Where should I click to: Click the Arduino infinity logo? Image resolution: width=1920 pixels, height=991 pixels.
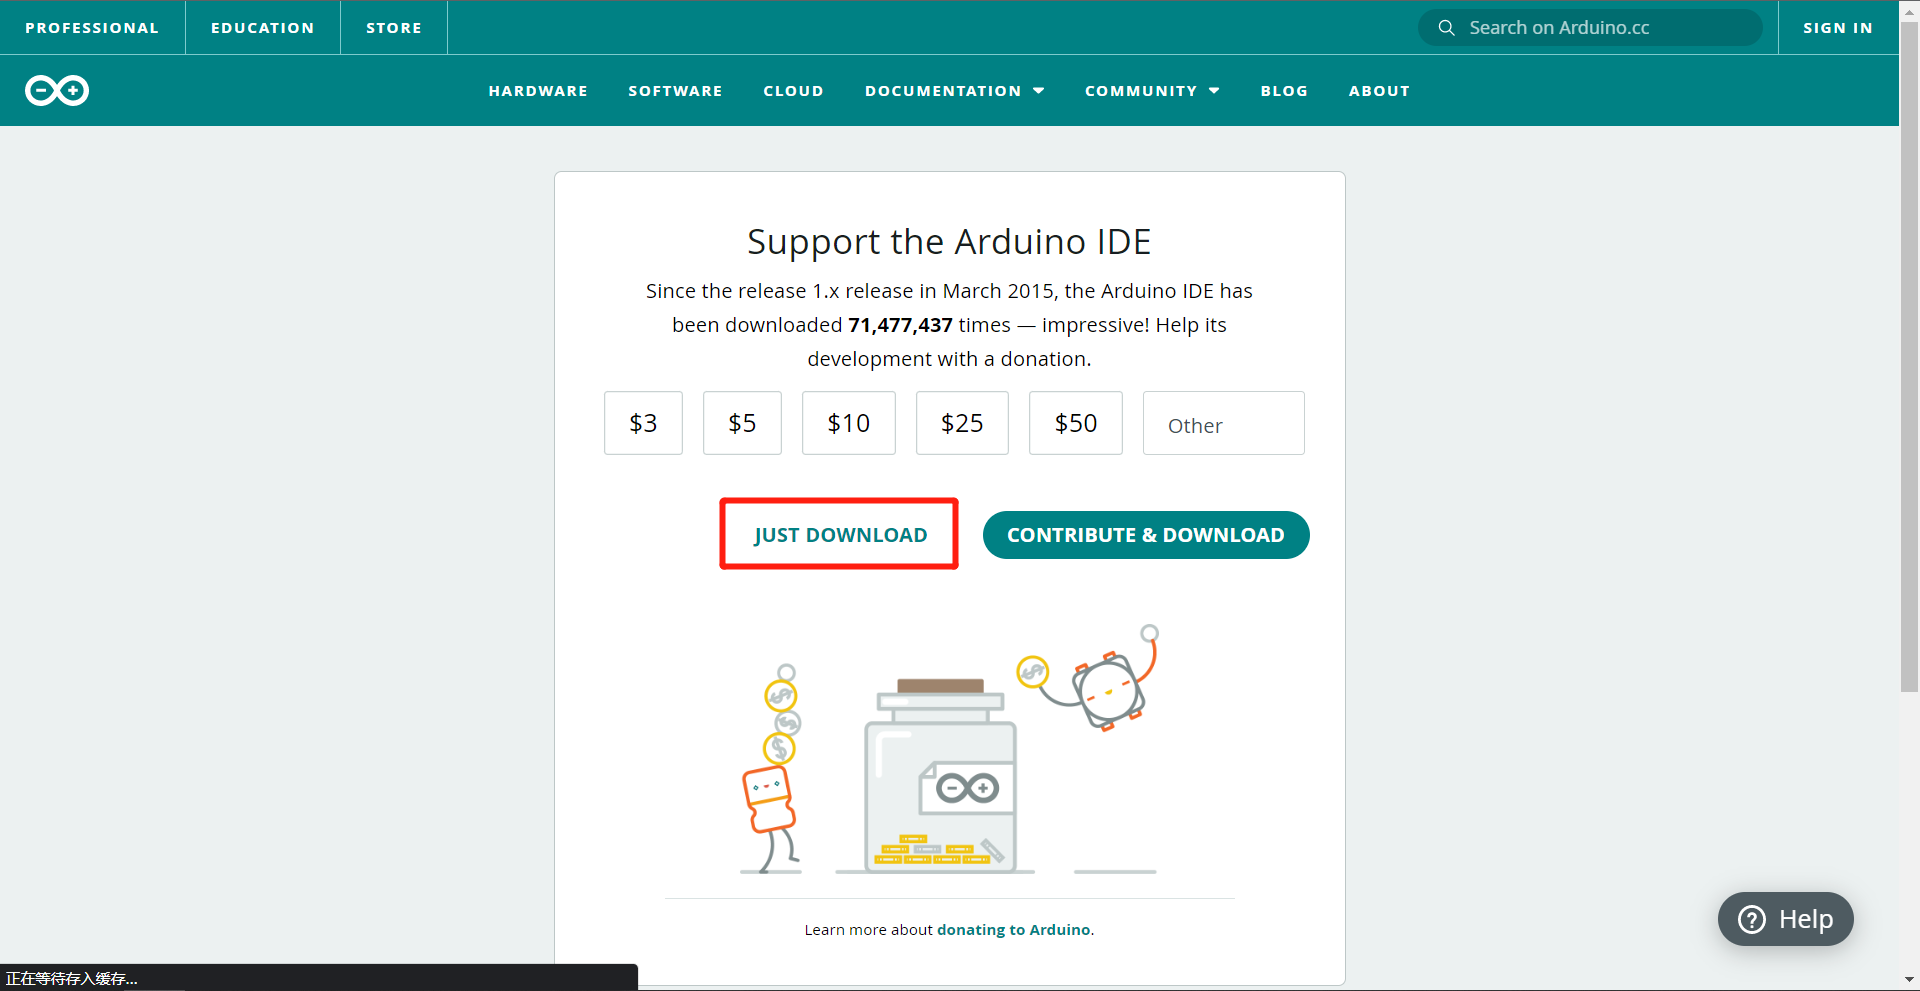[57, 91]
